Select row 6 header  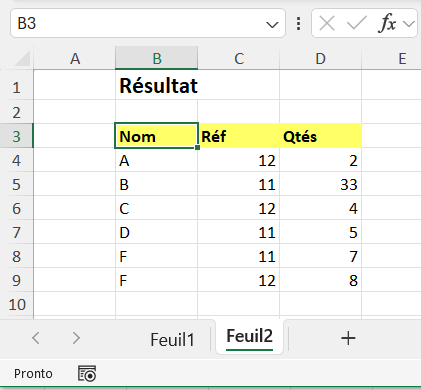(16, 208)
